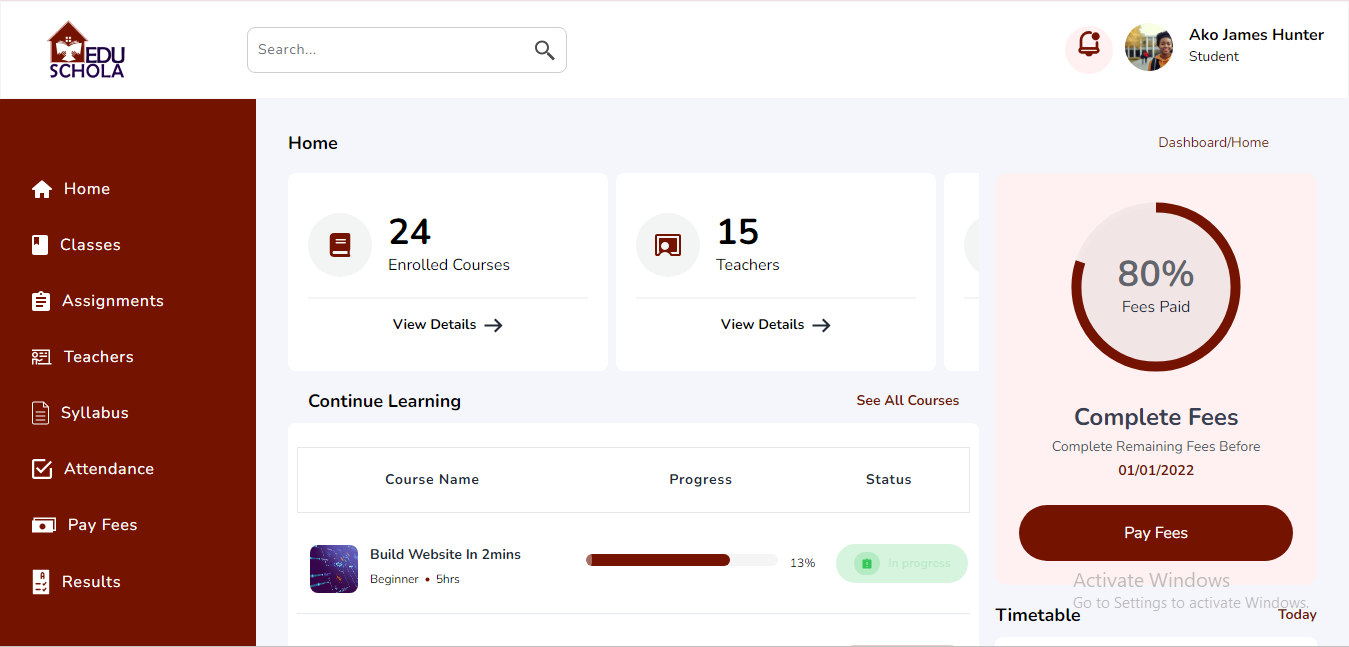Viewport: 1349px width, 647px height.
Task: Go to Syllabus in the sidebar
Action: (94, 413)
